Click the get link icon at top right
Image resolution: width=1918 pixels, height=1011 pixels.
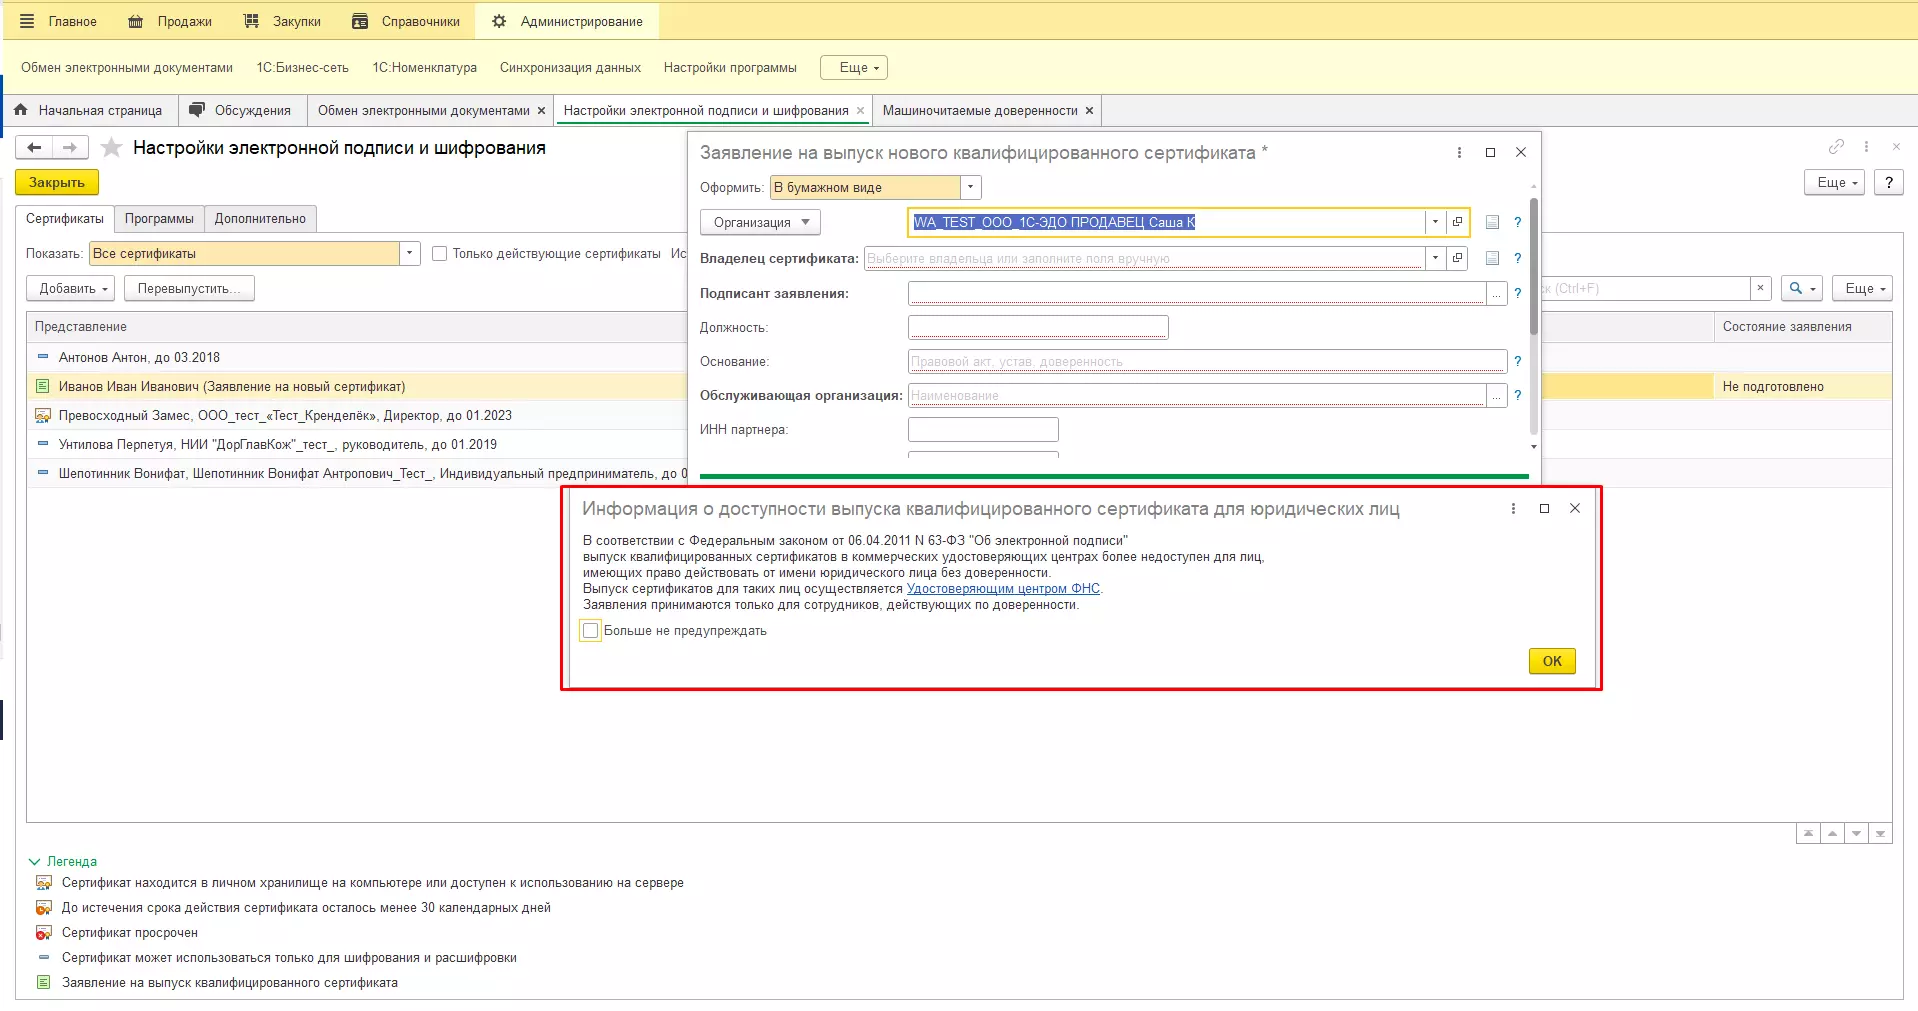coord(1836,147)
